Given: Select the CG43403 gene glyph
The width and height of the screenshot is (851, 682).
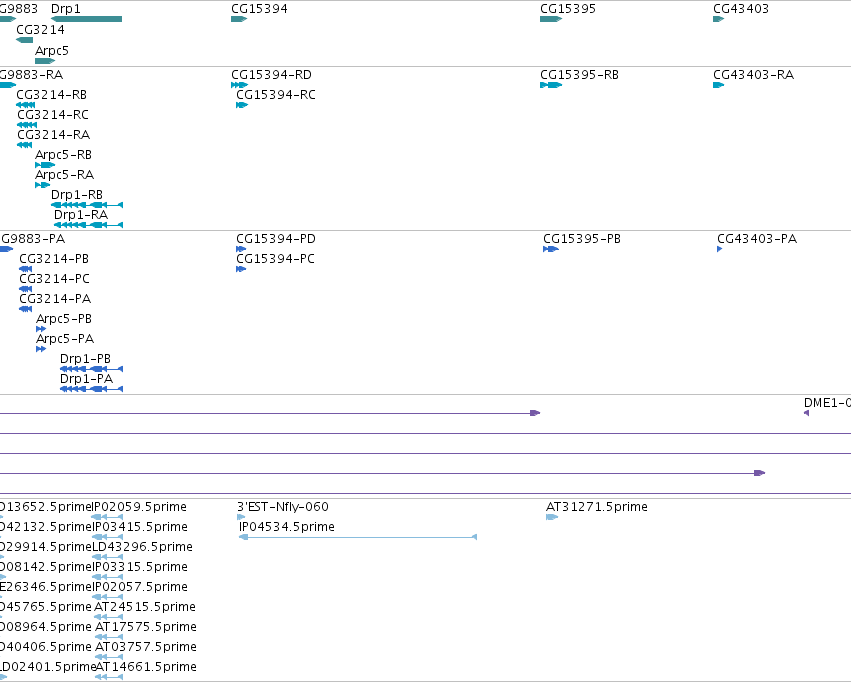Looking at the screenshot, I should coord(719,19).
